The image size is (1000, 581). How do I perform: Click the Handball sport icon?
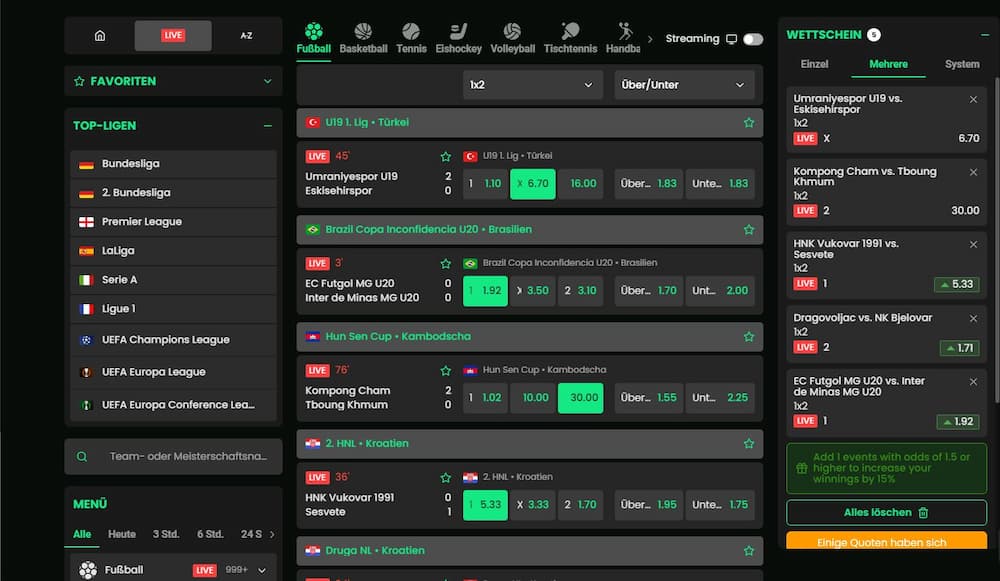click(624, 35)
